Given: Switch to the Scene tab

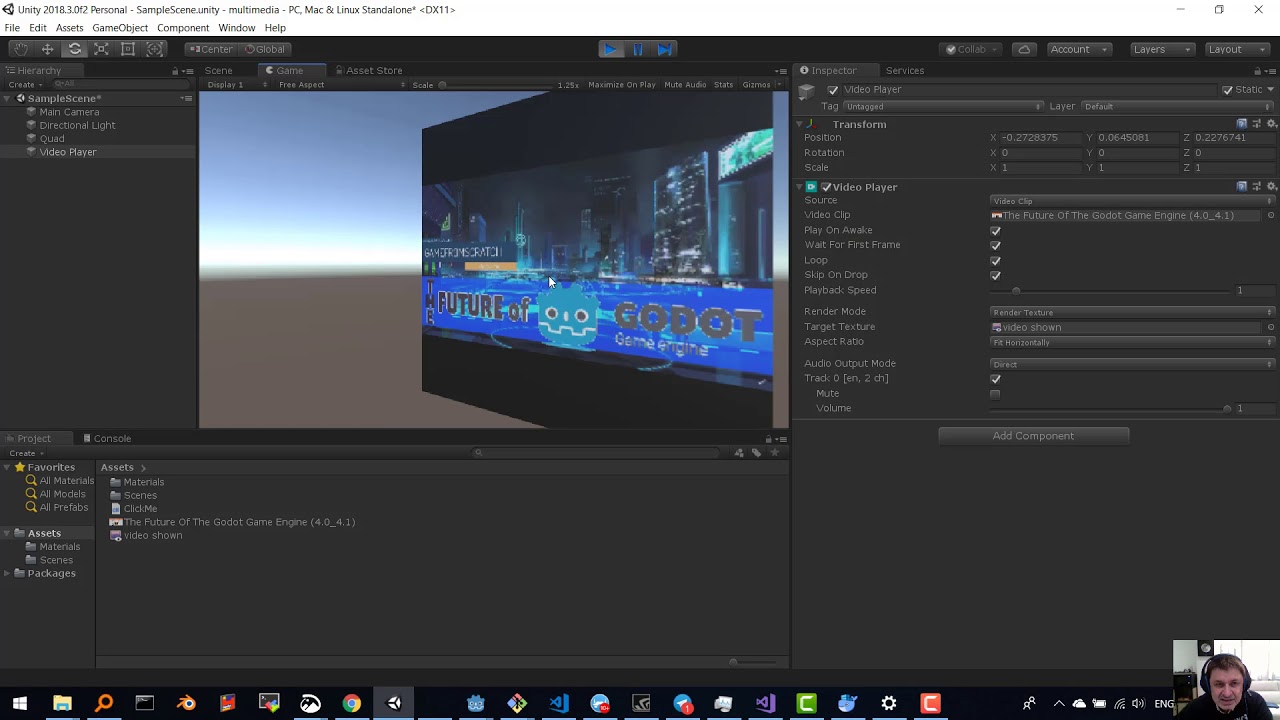Looking at the screenshot, I should pos(218,71).
